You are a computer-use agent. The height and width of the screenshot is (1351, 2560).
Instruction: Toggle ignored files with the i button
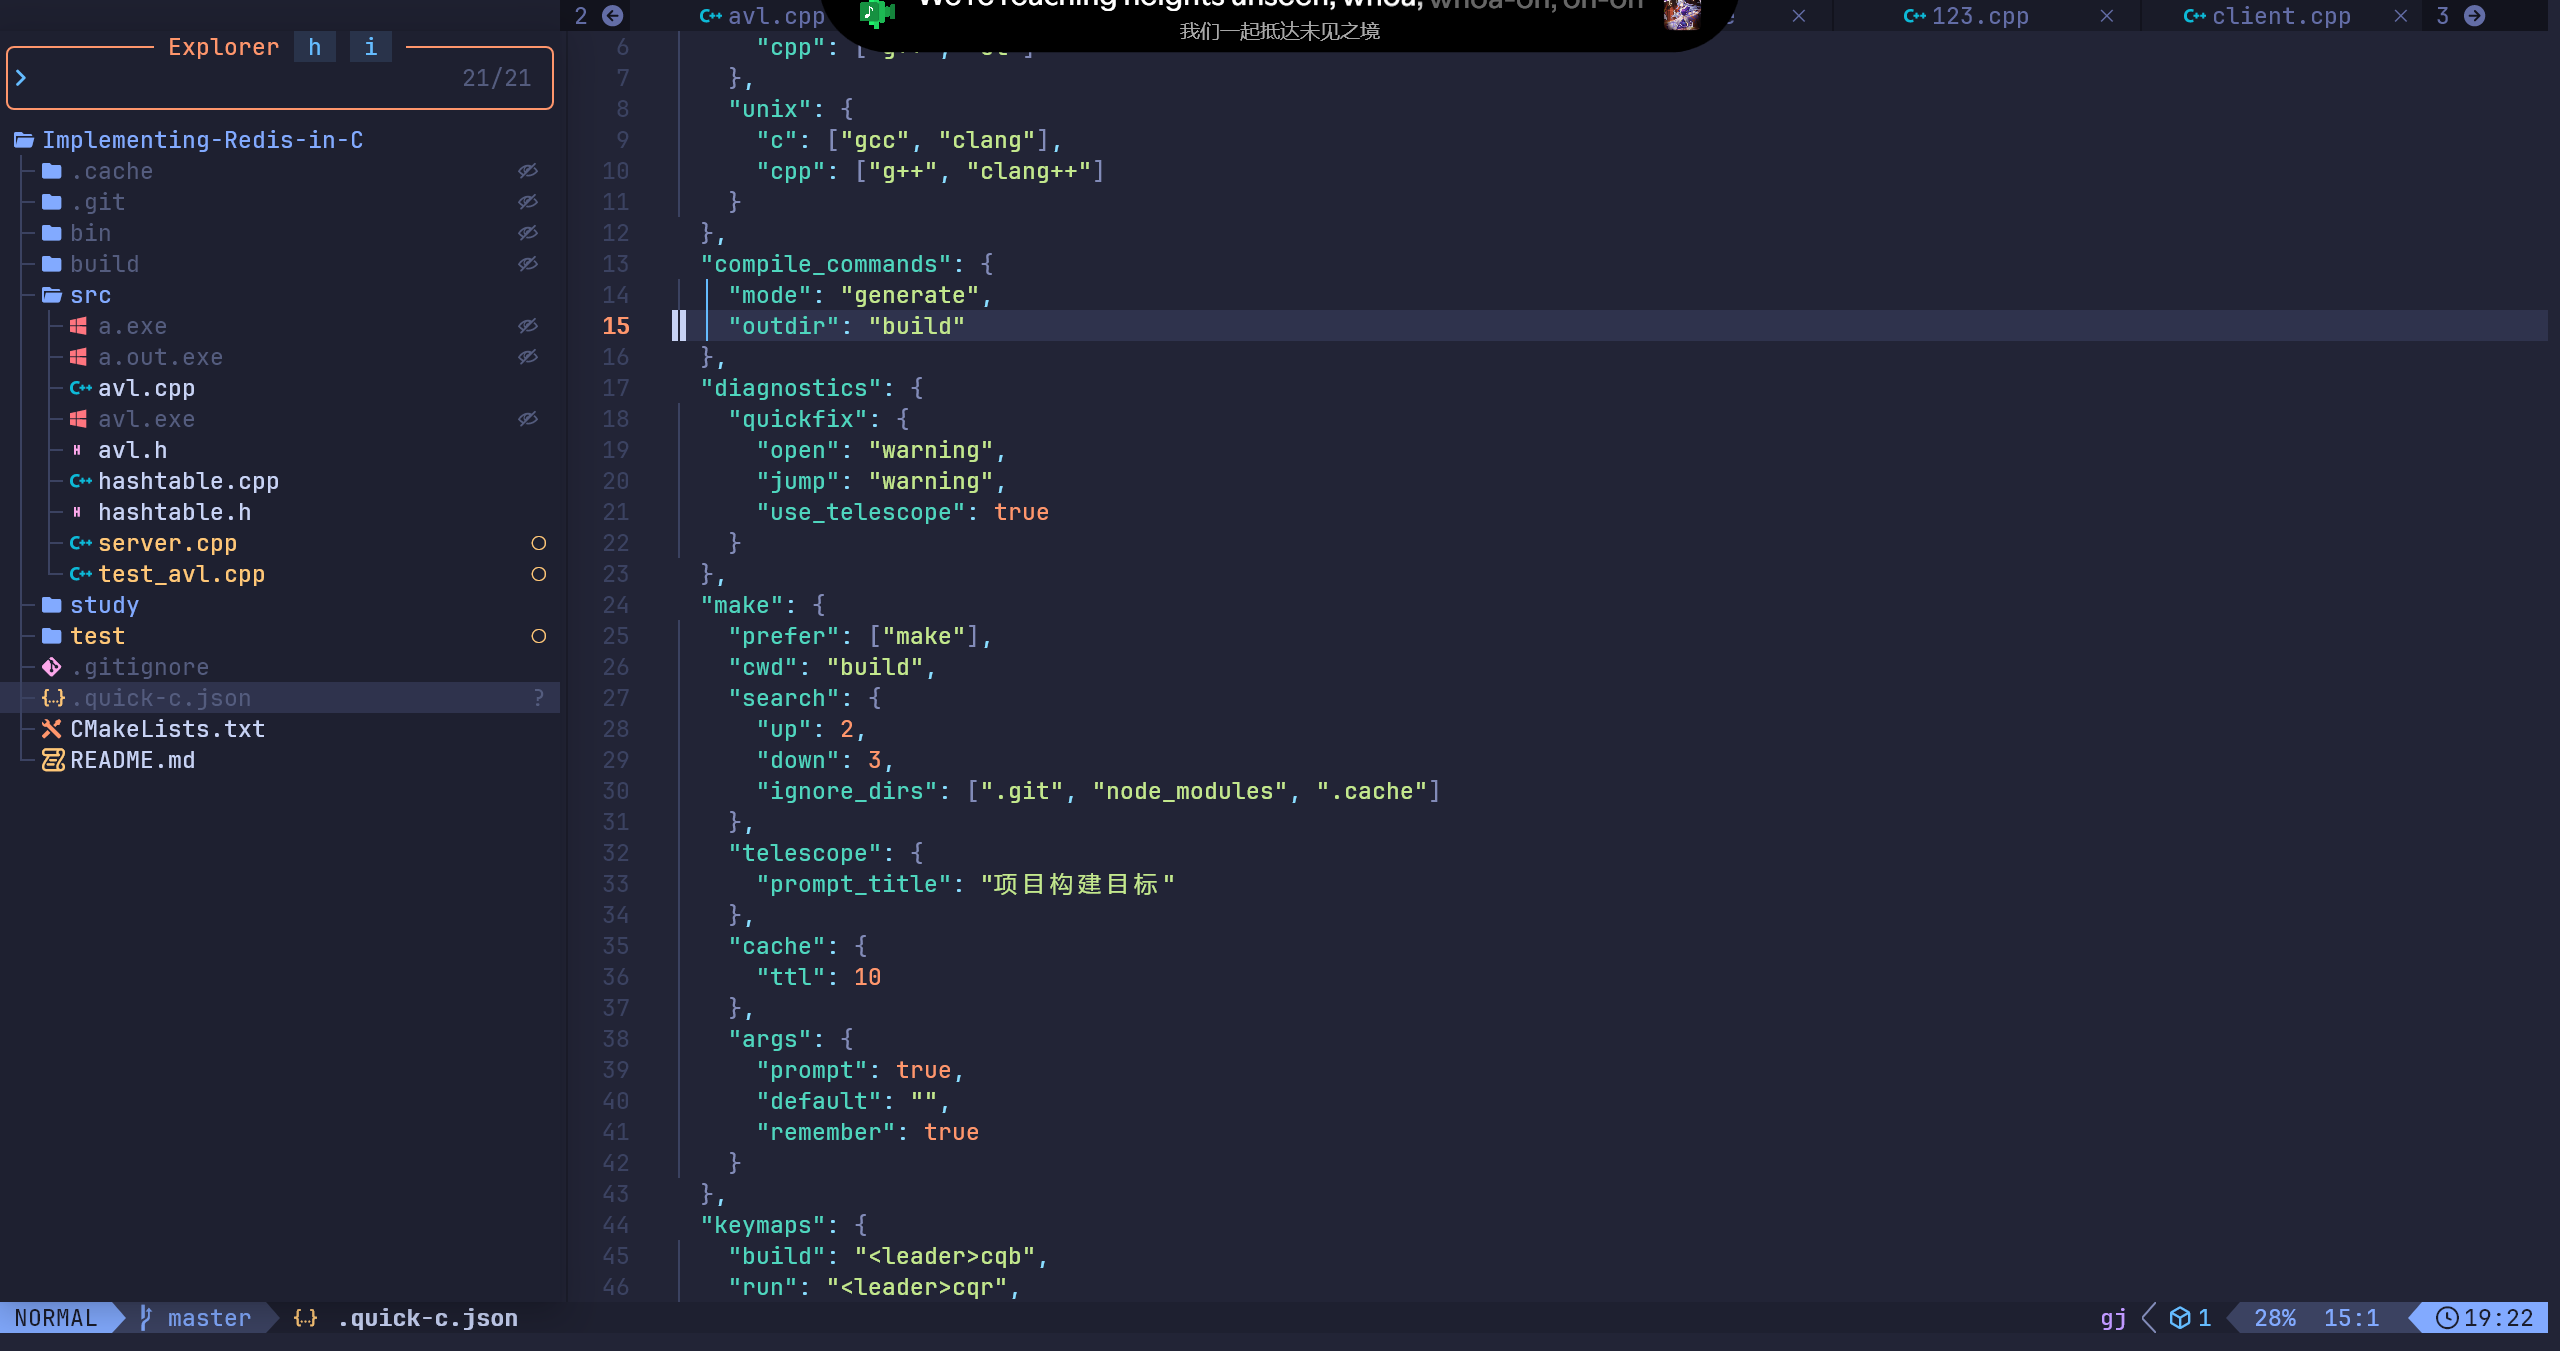(x=371, y=47)
